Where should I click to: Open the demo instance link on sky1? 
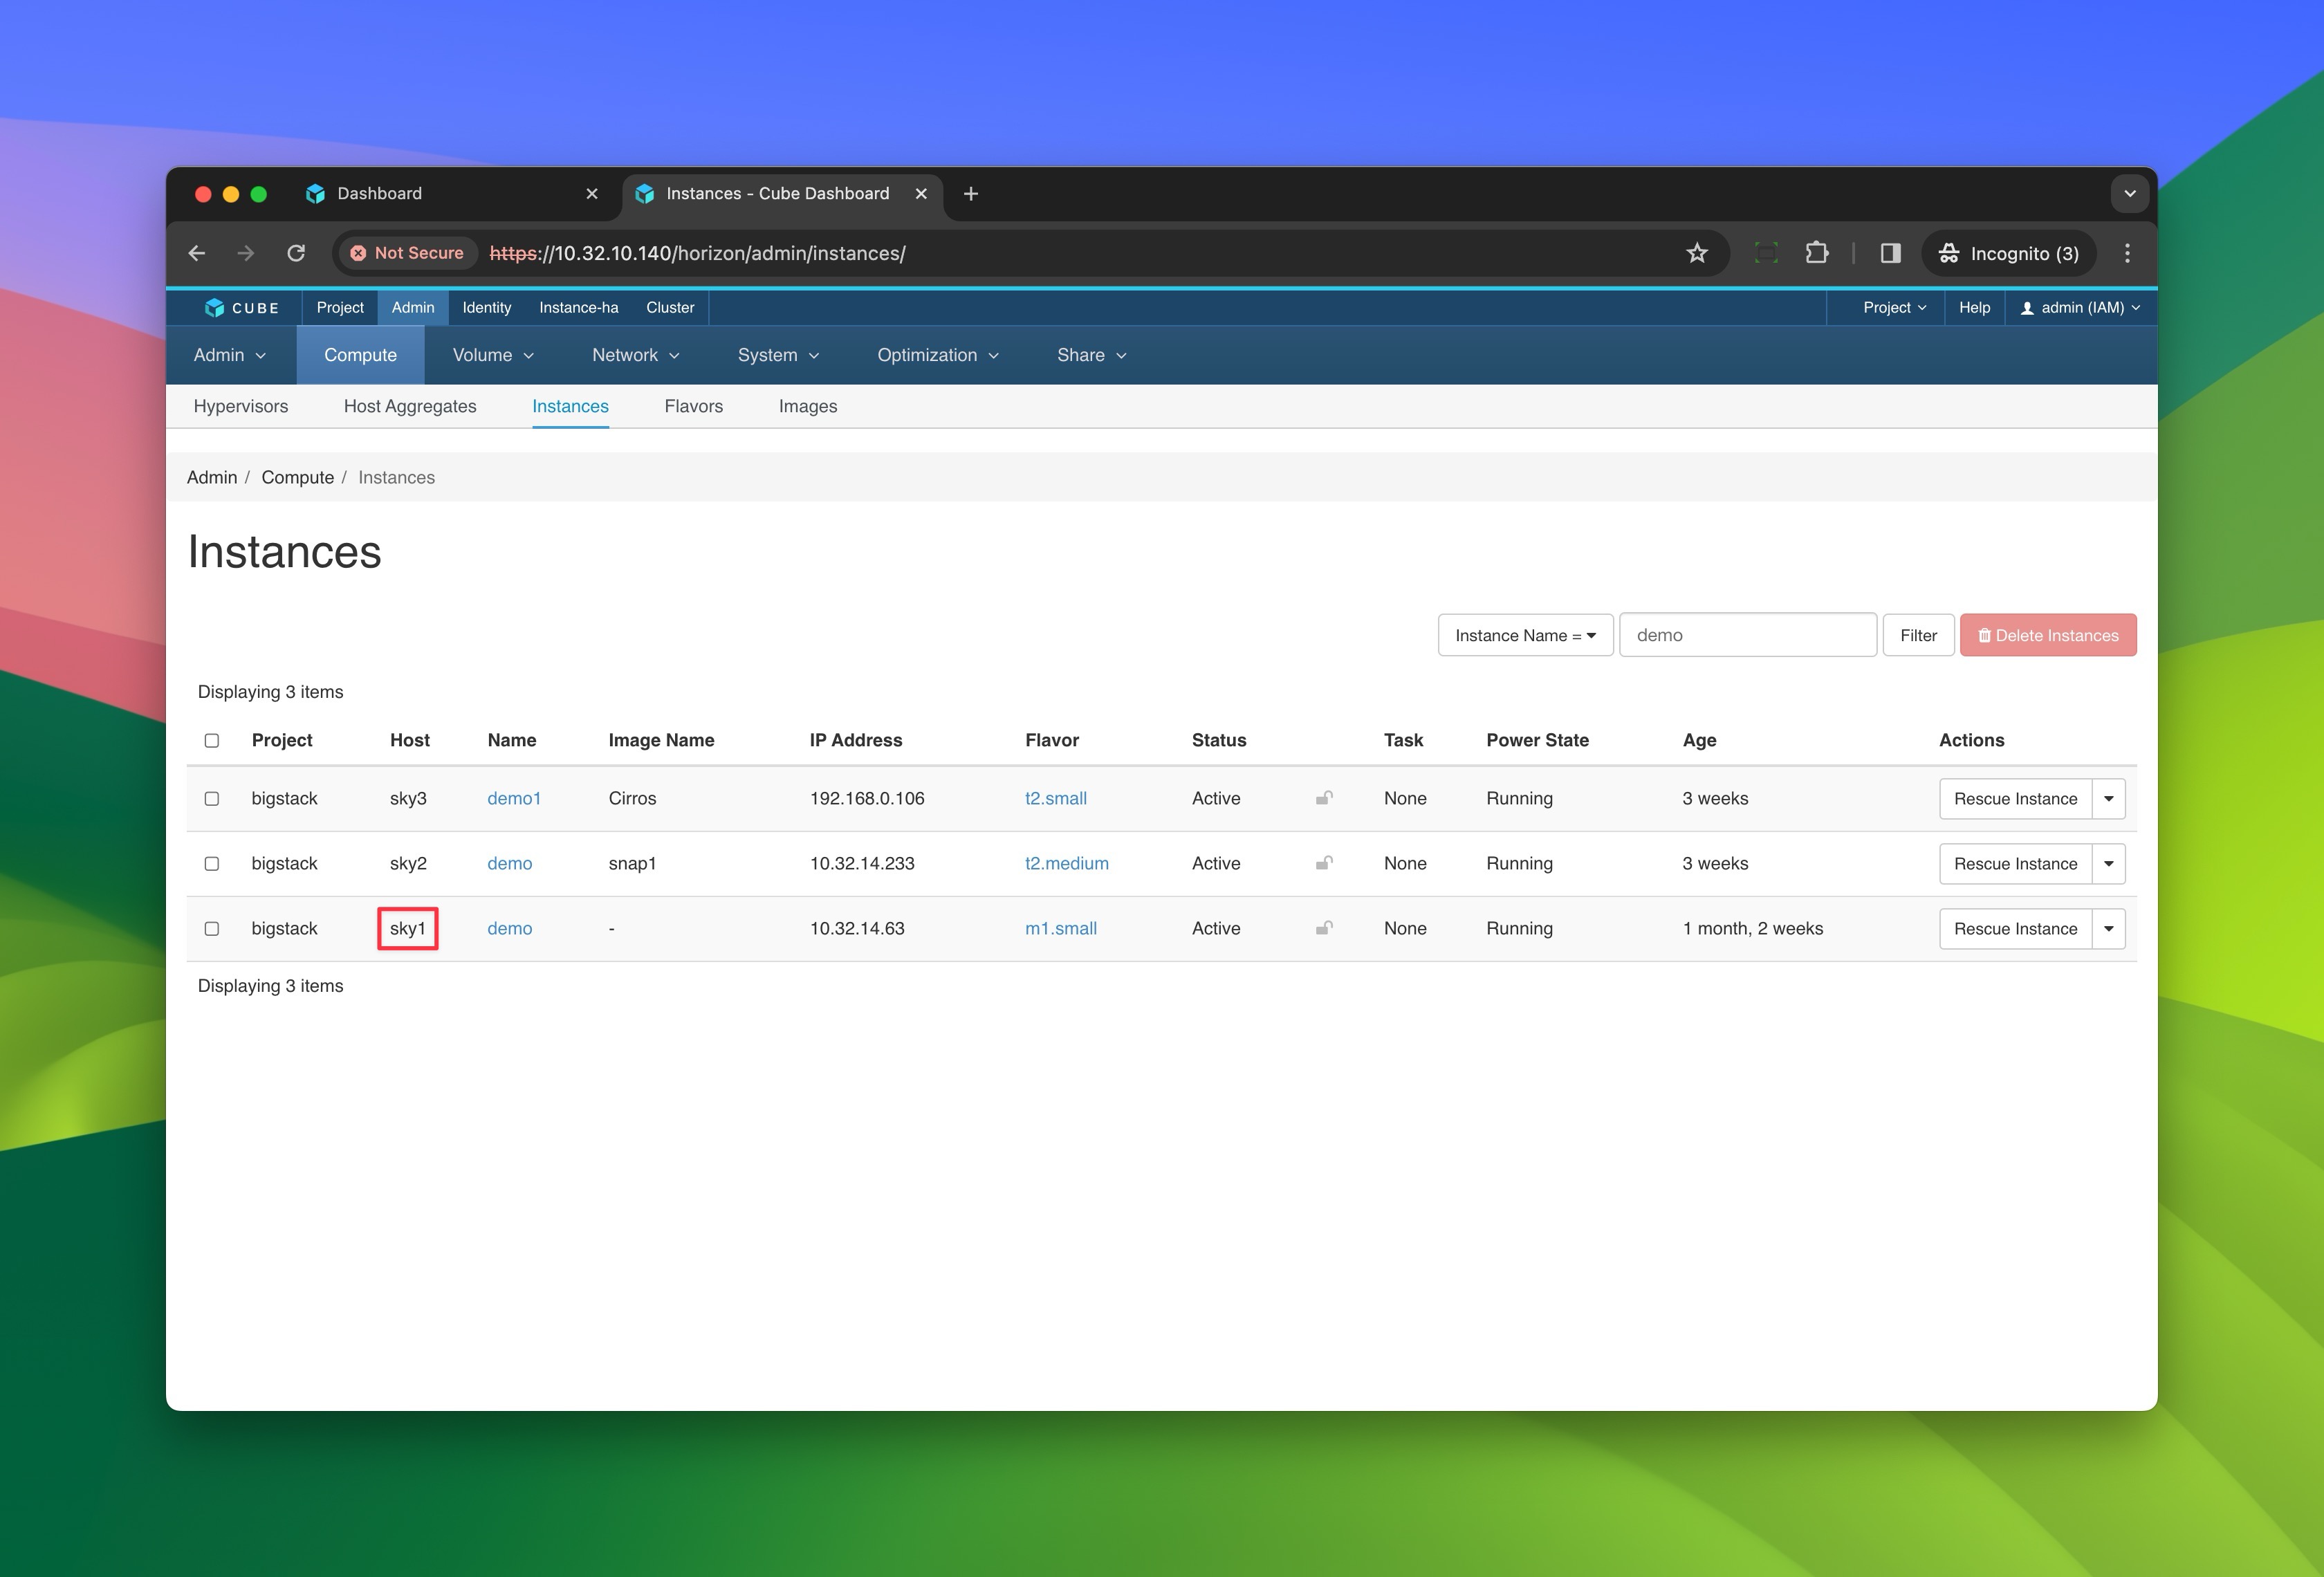510,928
